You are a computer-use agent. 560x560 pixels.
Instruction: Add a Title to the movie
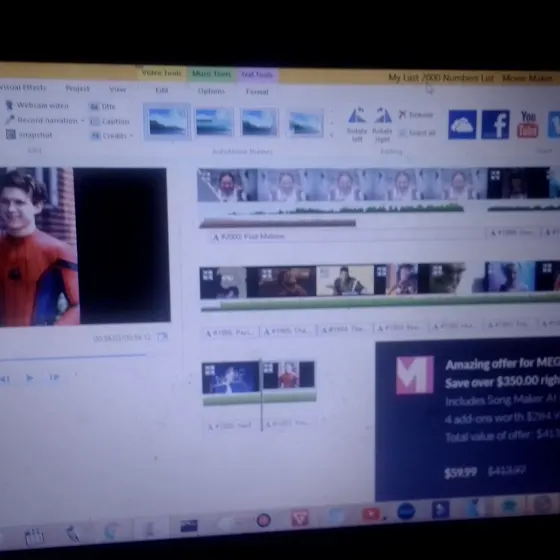point(102,106)
